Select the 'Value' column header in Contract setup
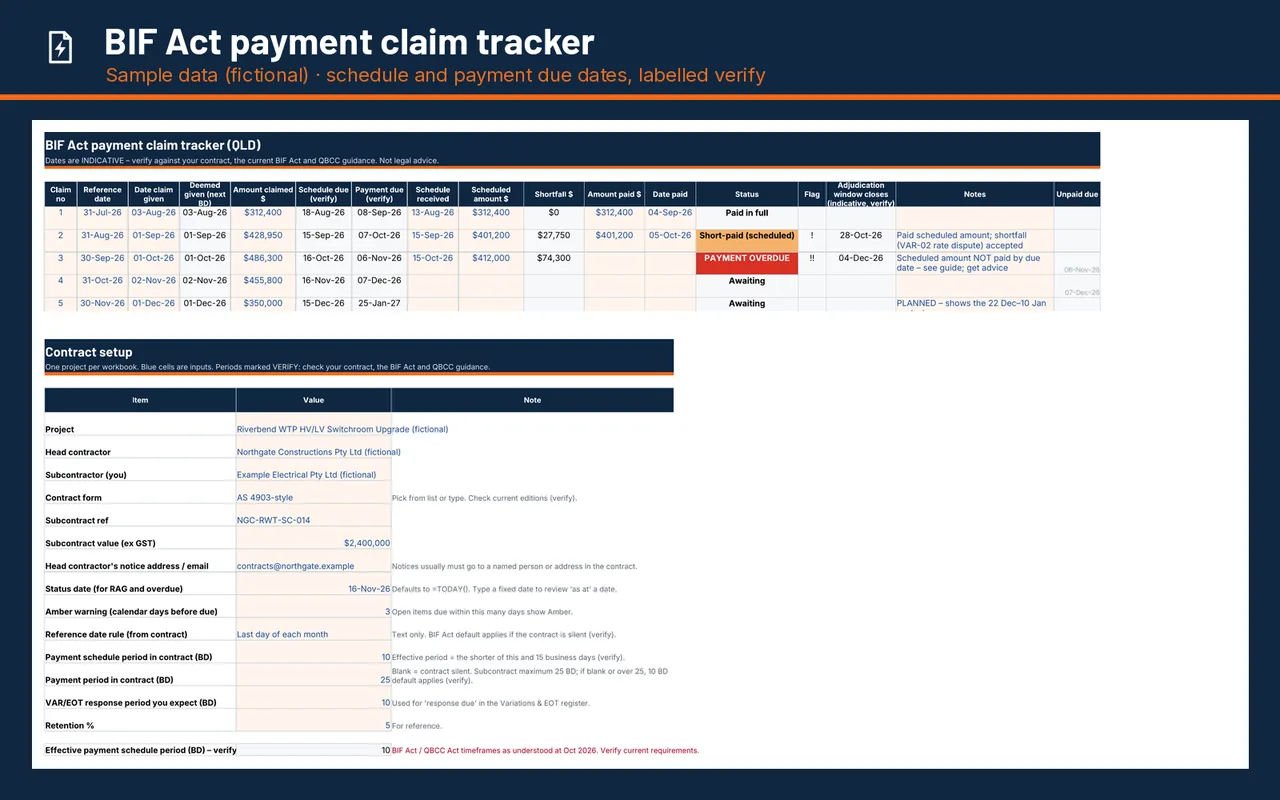The height and width of the screenshot is (800, 1280). tap(314, 400)
